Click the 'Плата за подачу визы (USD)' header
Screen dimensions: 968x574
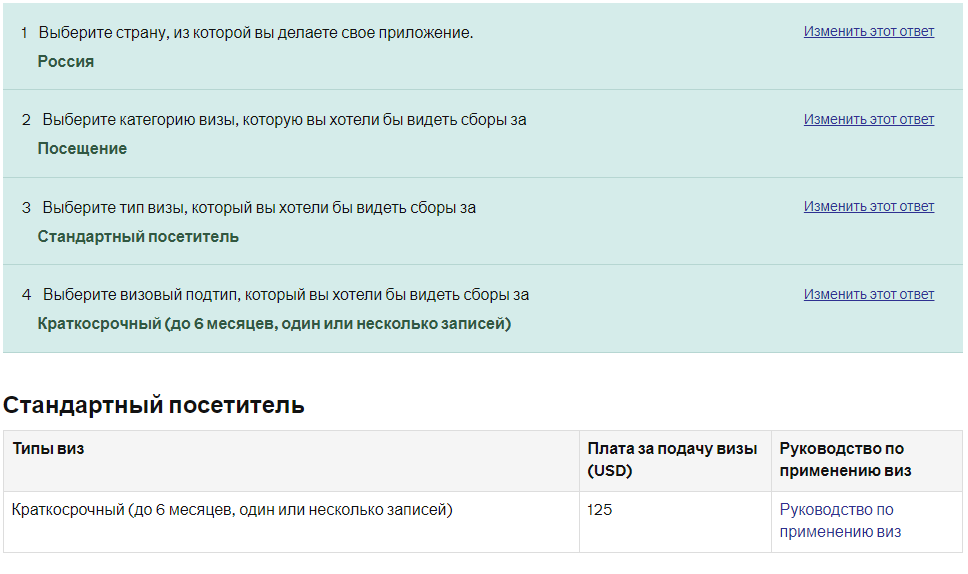tap(672, 460)
